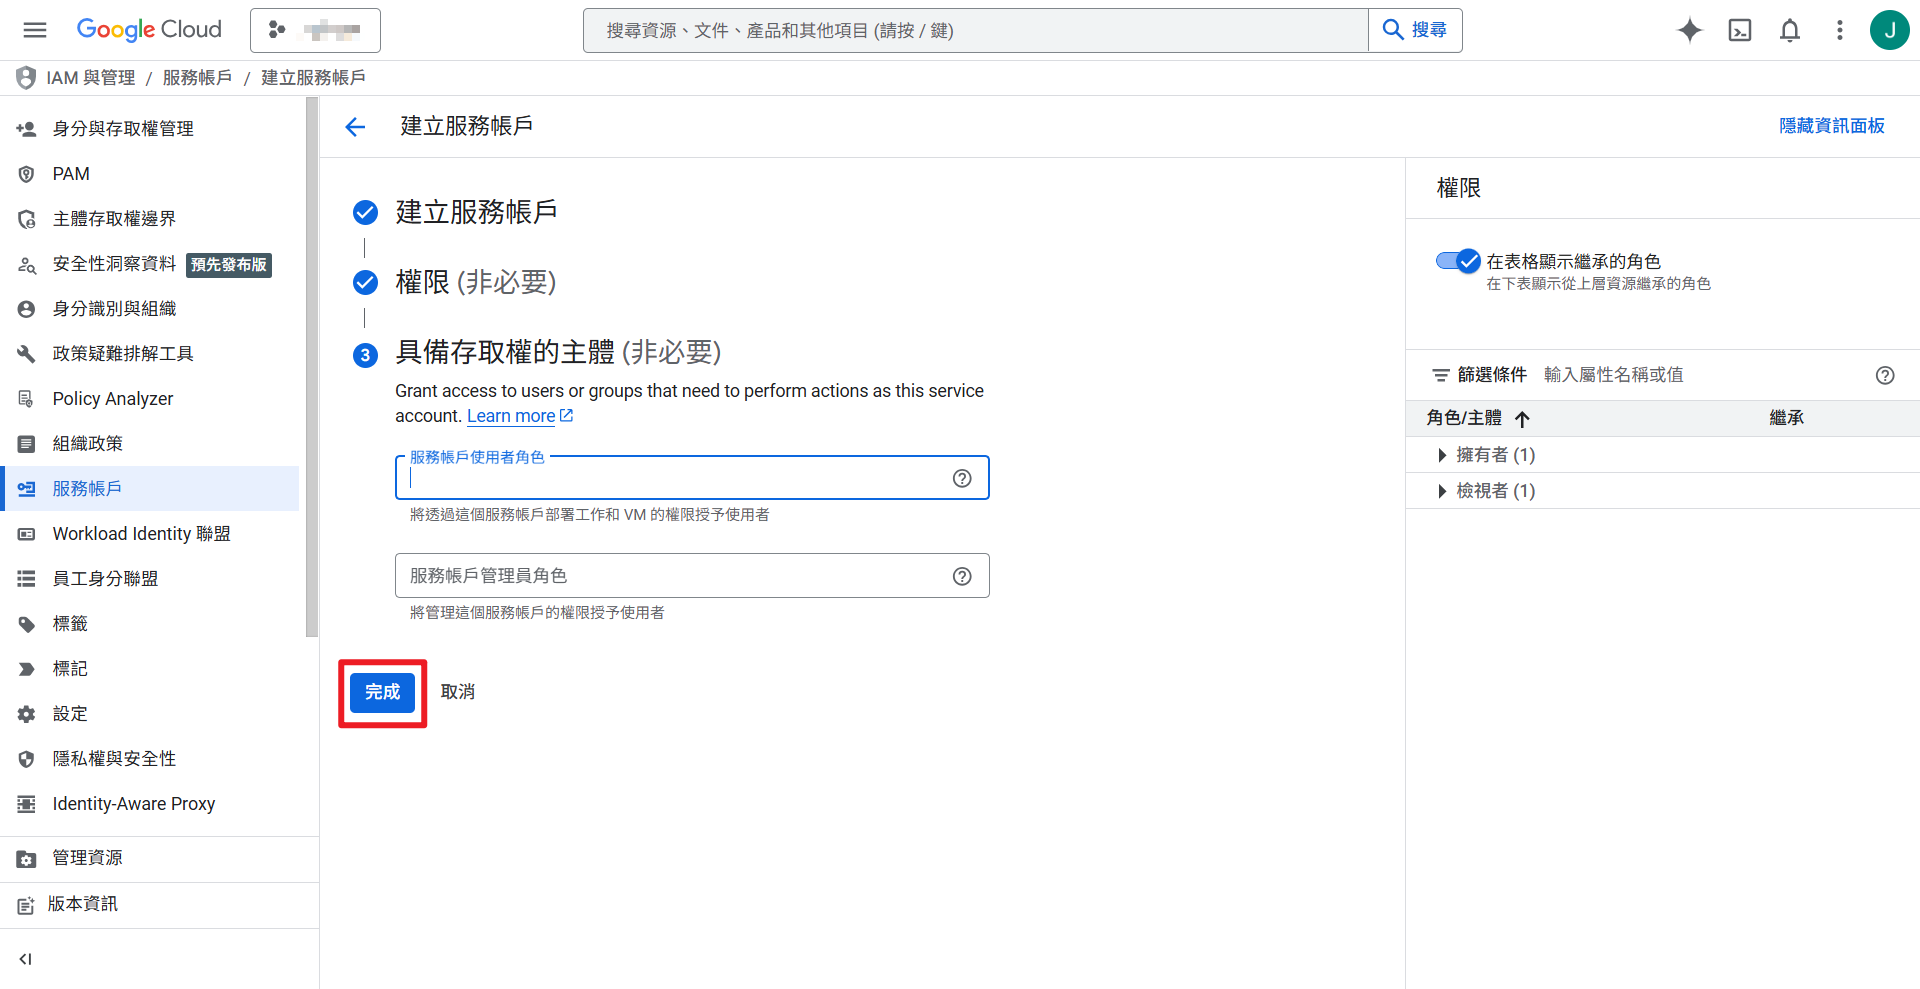Expand the 擁有者 (1) role row

coord(1442,455)
